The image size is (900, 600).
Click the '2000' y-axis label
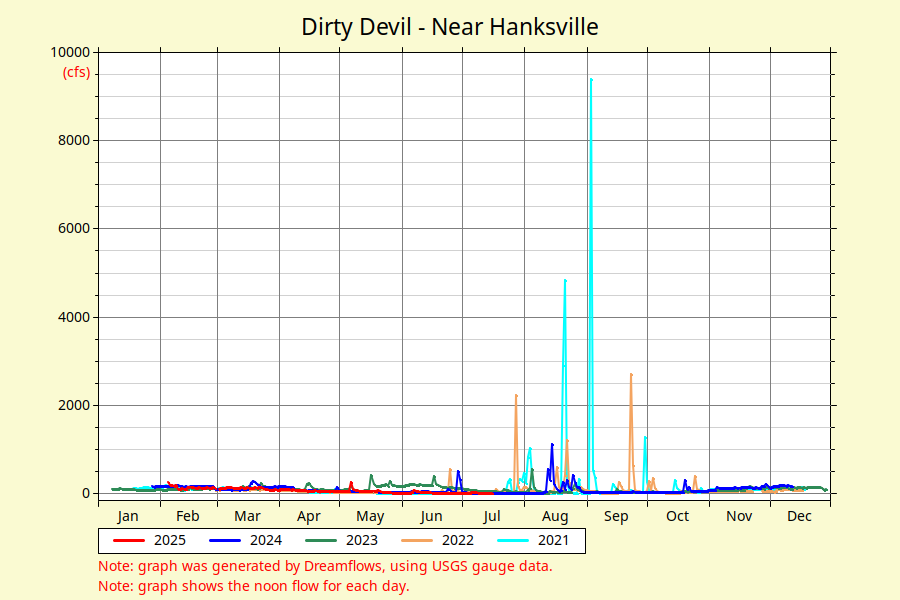[74, 405]
